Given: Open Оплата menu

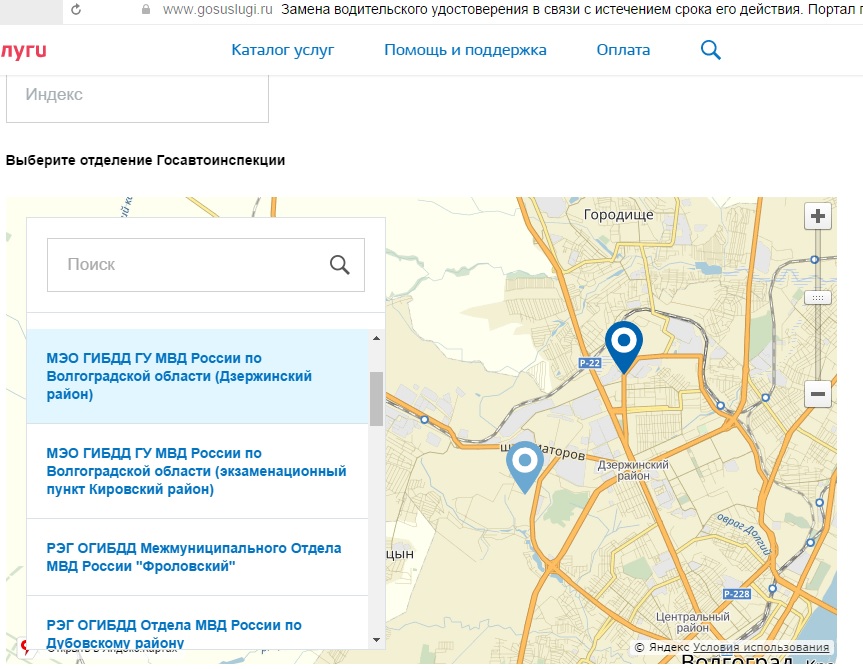Looking at the screenshot, I should (x=623, y=50).
